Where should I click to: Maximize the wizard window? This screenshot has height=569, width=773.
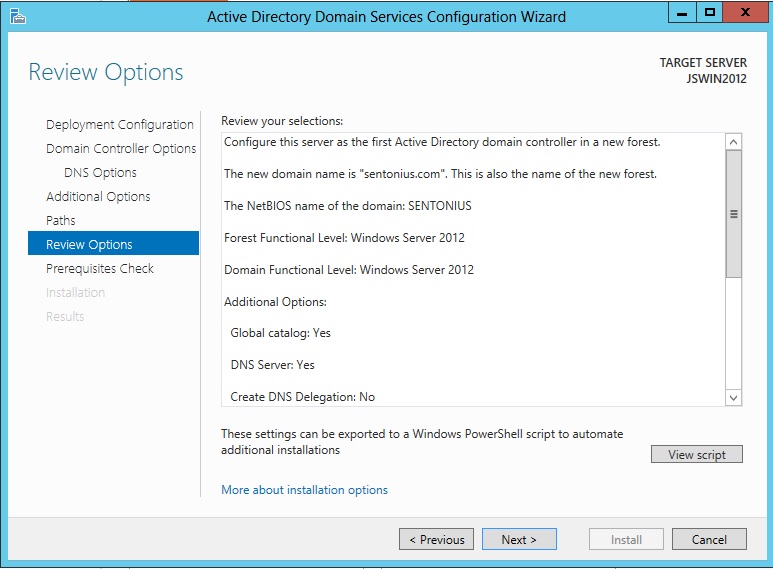coord(710,13)
